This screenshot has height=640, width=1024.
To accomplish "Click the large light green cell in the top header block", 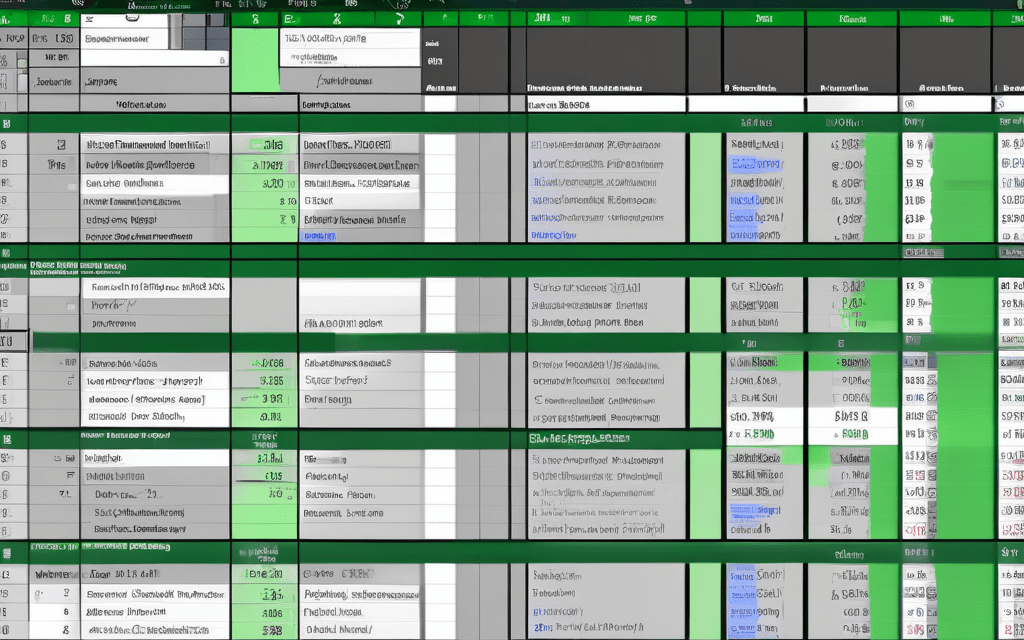I will point(255,61).
